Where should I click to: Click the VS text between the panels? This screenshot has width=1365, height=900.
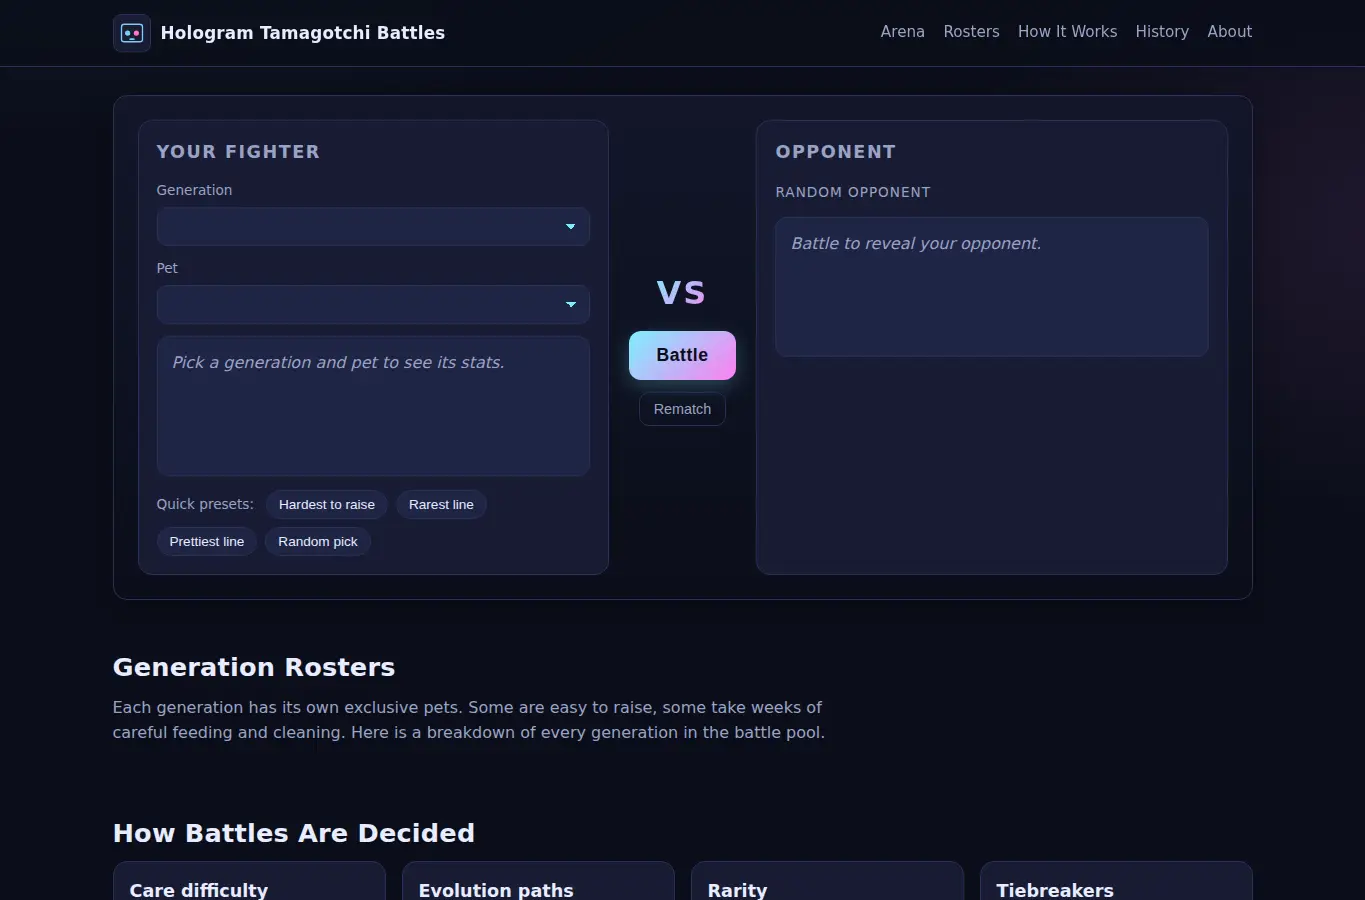(682, 292)
